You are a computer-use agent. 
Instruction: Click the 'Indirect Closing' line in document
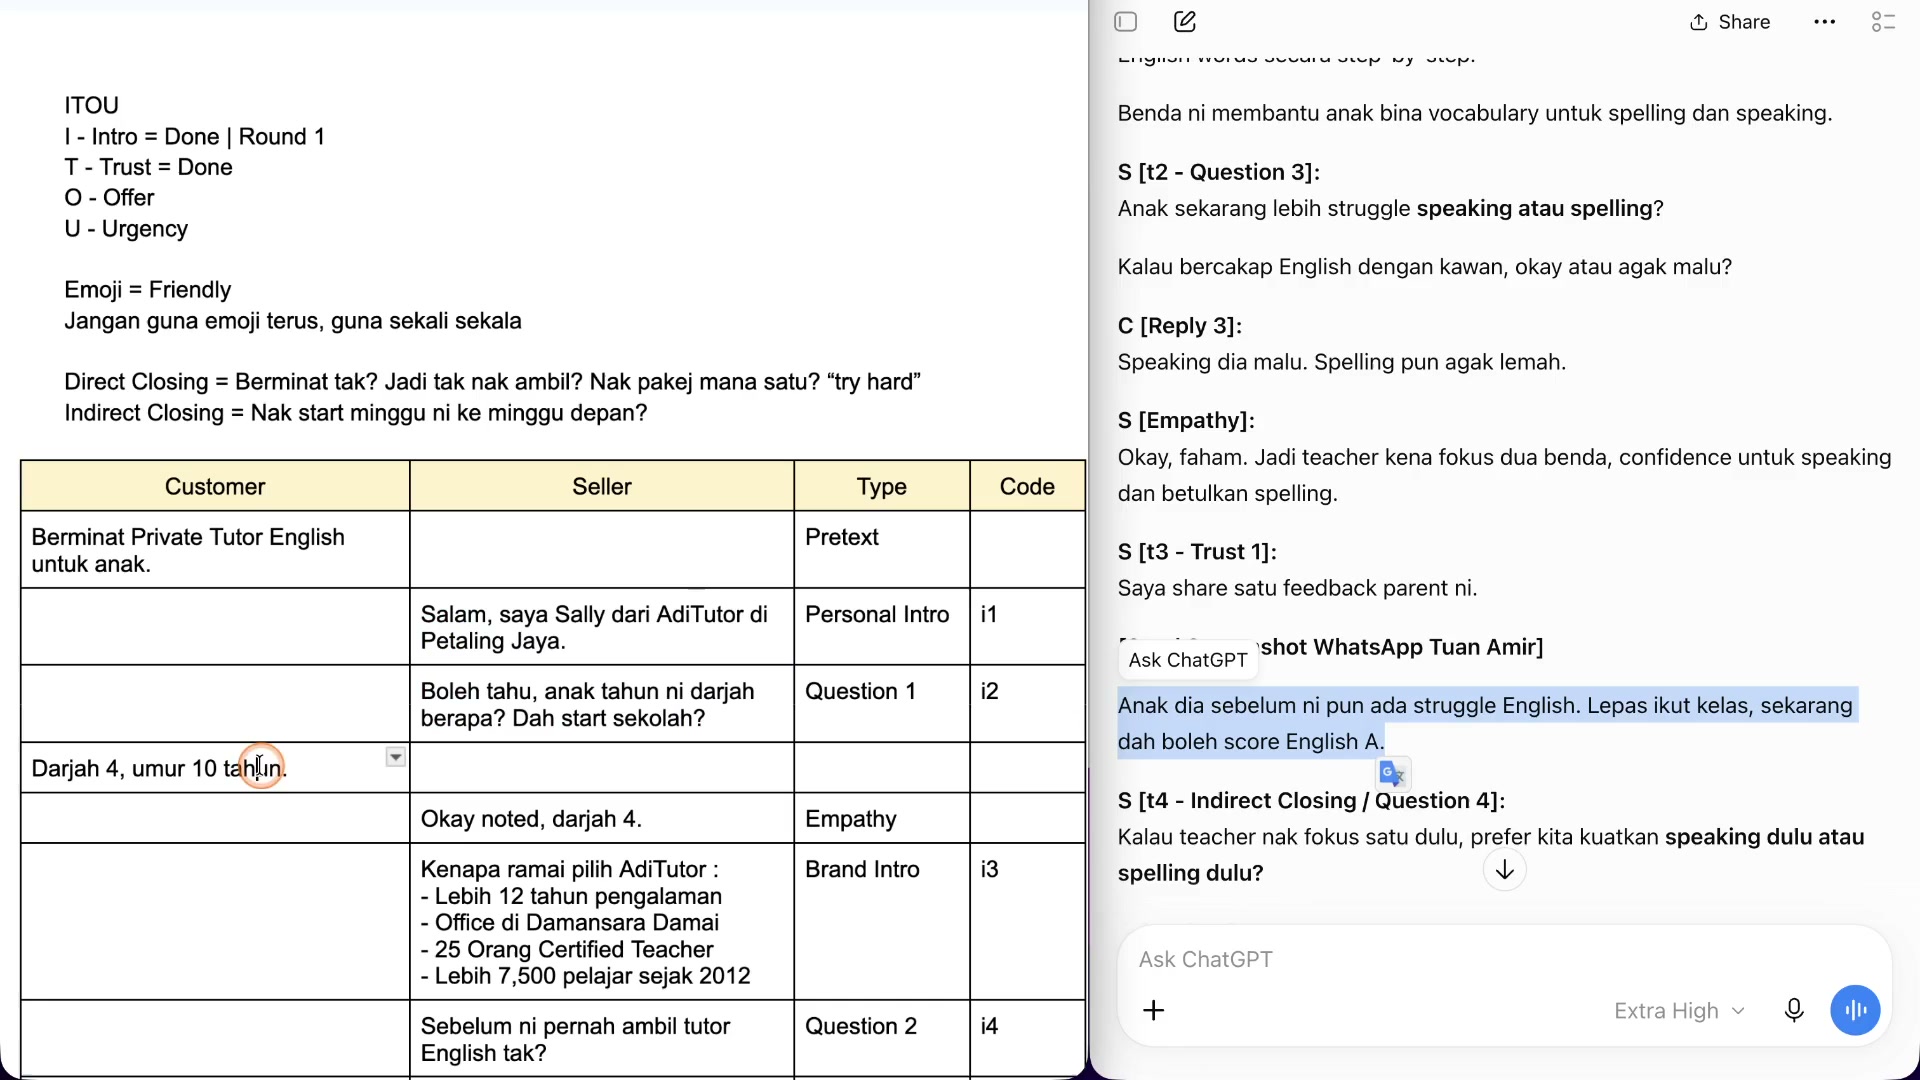356,413
